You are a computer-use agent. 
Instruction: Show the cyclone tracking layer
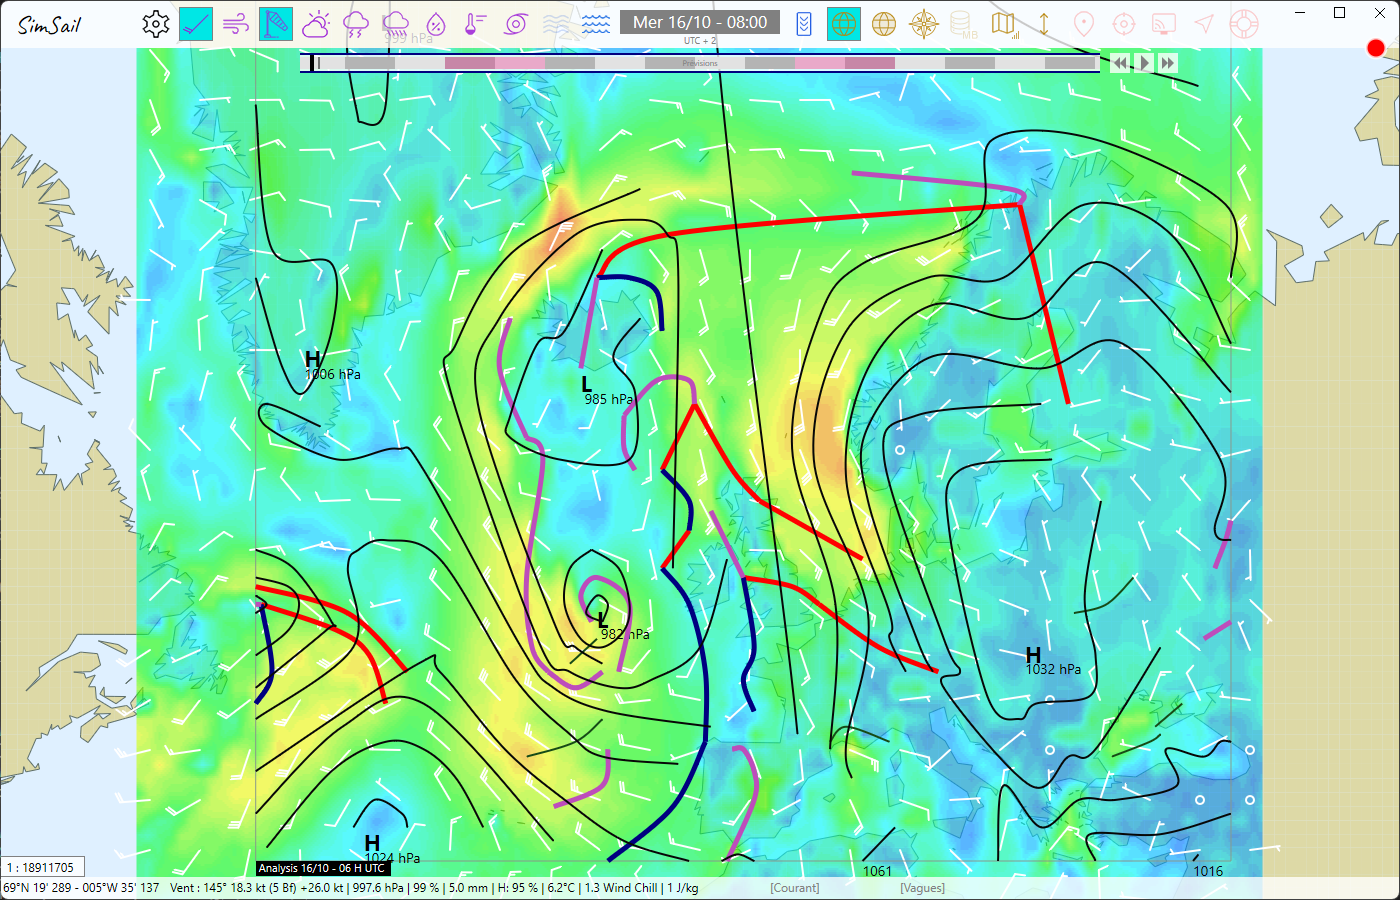click(x=516, y=24)
